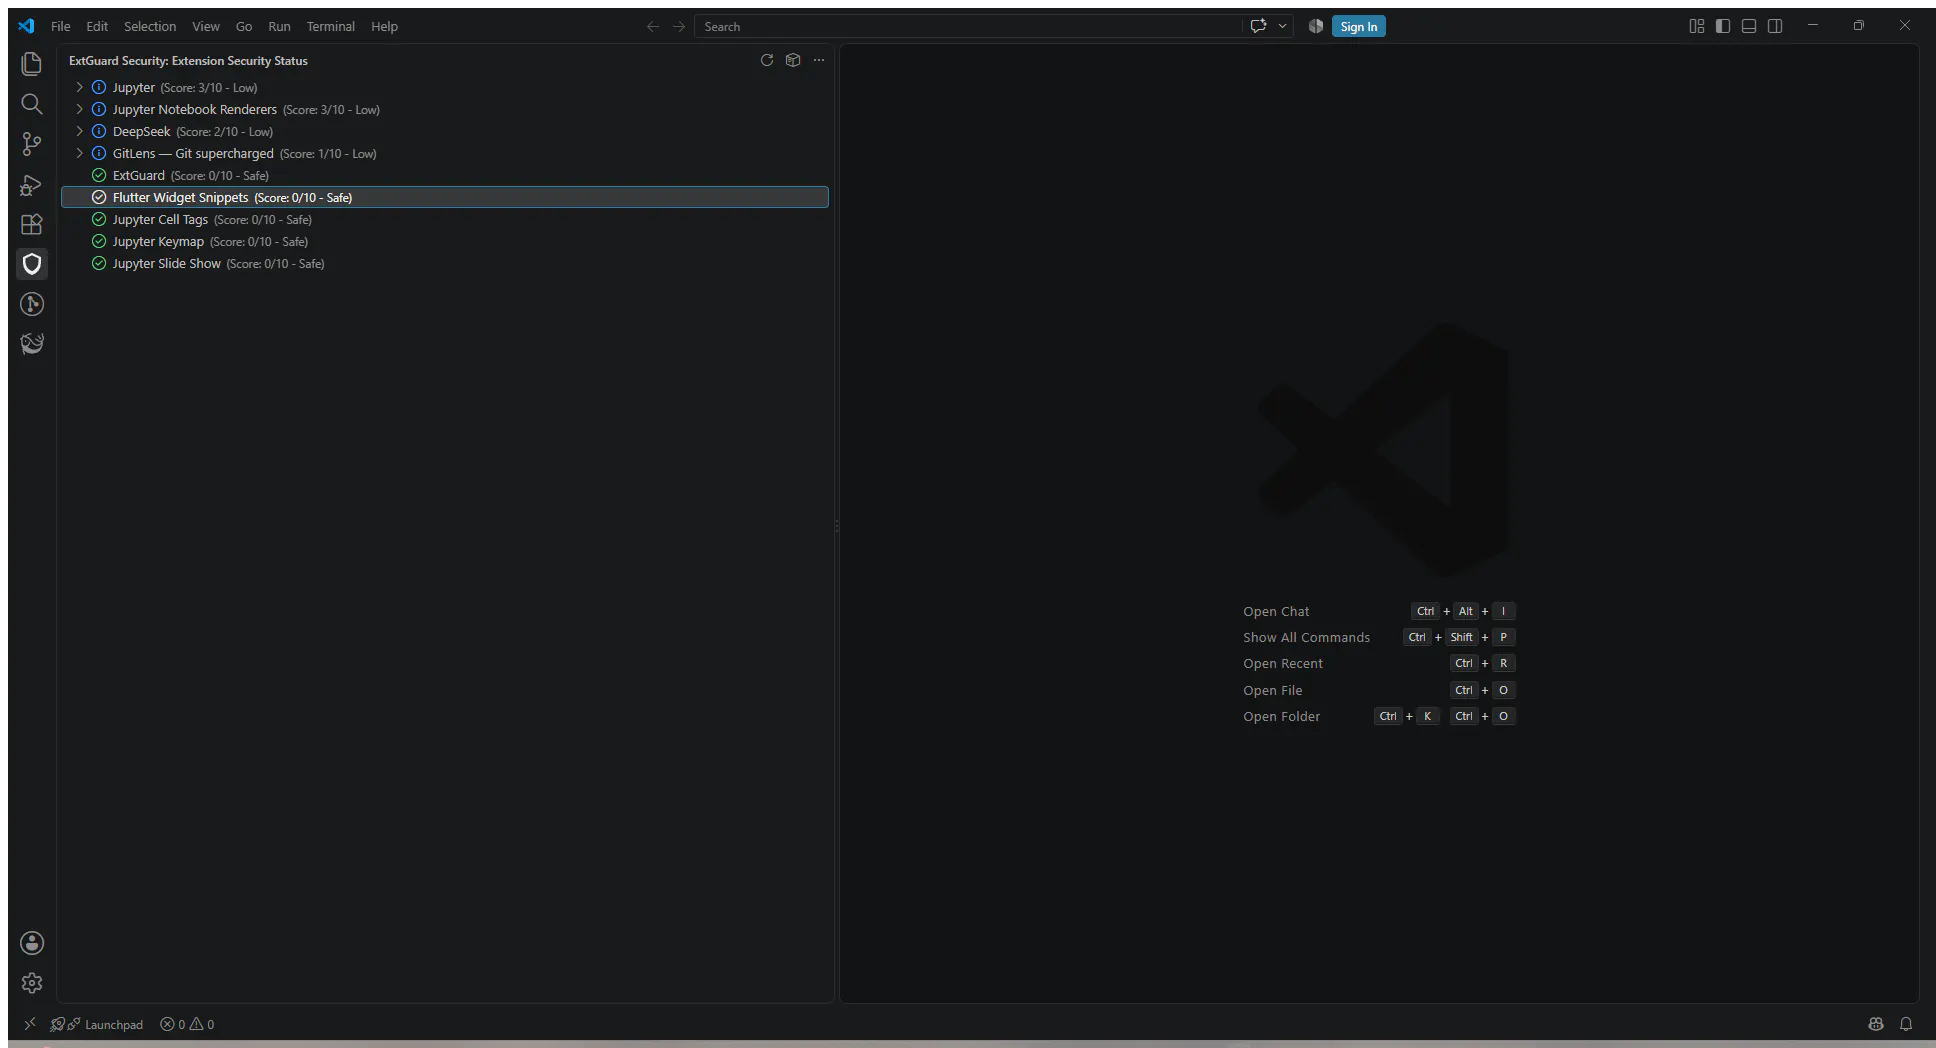Select the Jupyter Keymap row
1936x1048 pixels.
(445, 242)
